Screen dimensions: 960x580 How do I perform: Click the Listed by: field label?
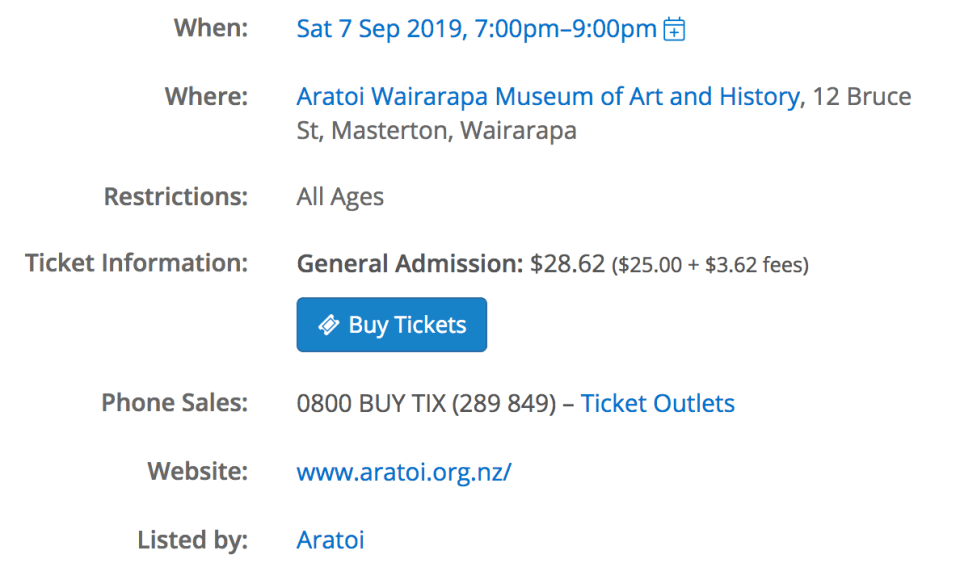point(191,540)
